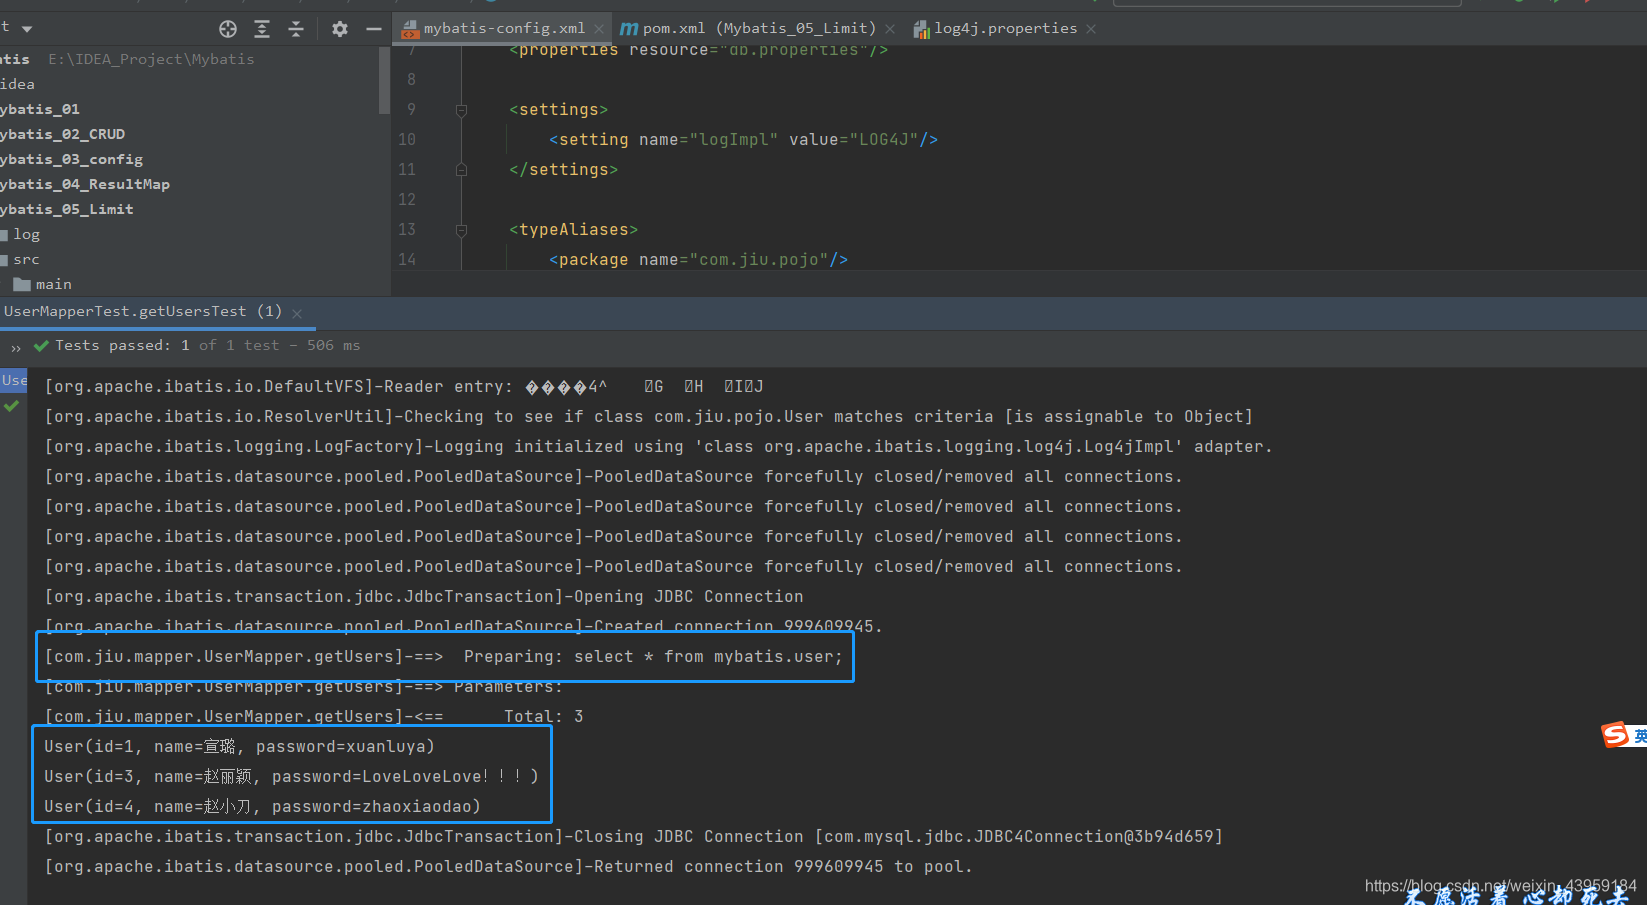The image size is (1647, 905).
Task: Click the Closing JDBC Connection log line
Action: [634, 837]
